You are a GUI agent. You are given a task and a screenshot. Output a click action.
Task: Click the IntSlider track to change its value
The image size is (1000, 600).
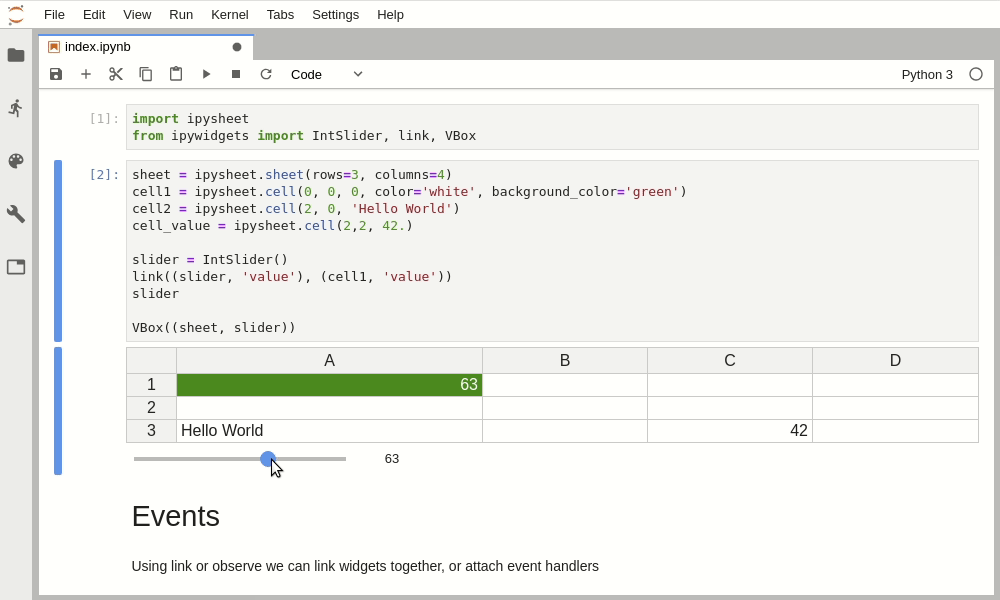click(x=310, y=458)
